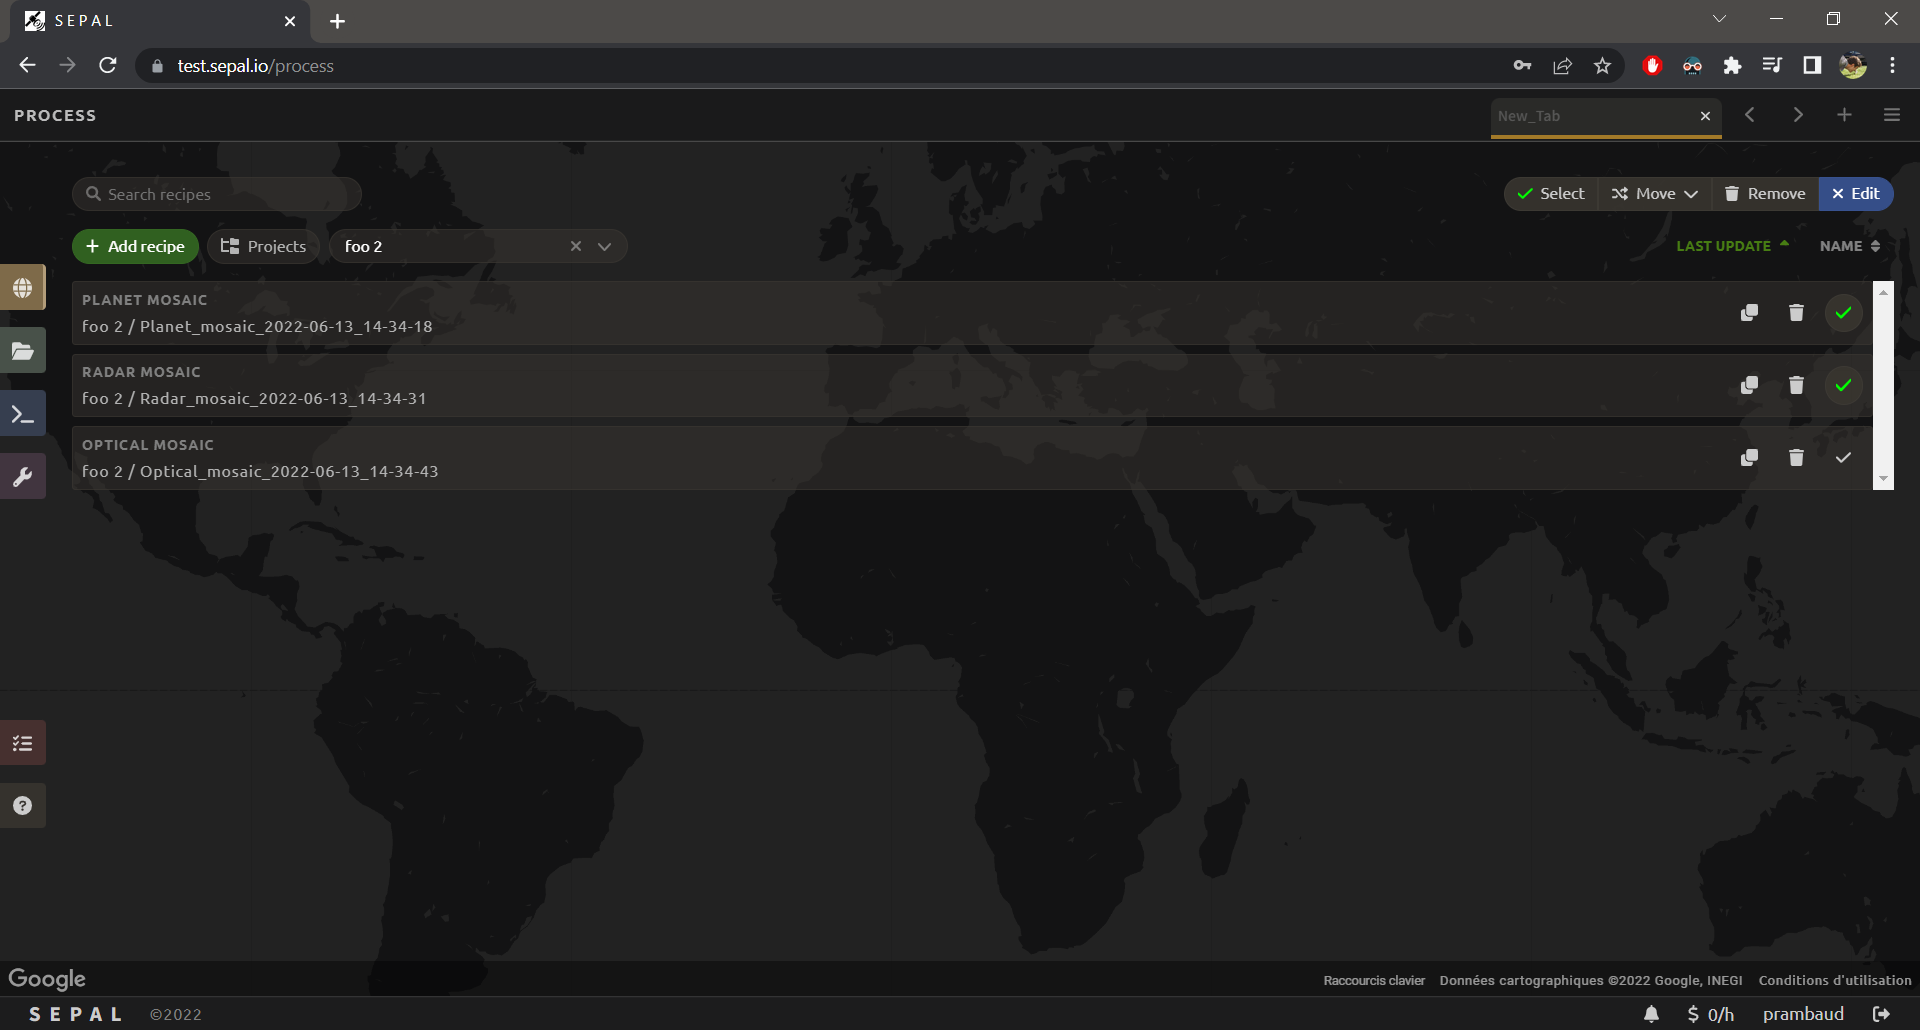This screenshot has width=1920, height=1030.
Task: Expand the foo 2 project dropdown
Action: tap(604, 247)
